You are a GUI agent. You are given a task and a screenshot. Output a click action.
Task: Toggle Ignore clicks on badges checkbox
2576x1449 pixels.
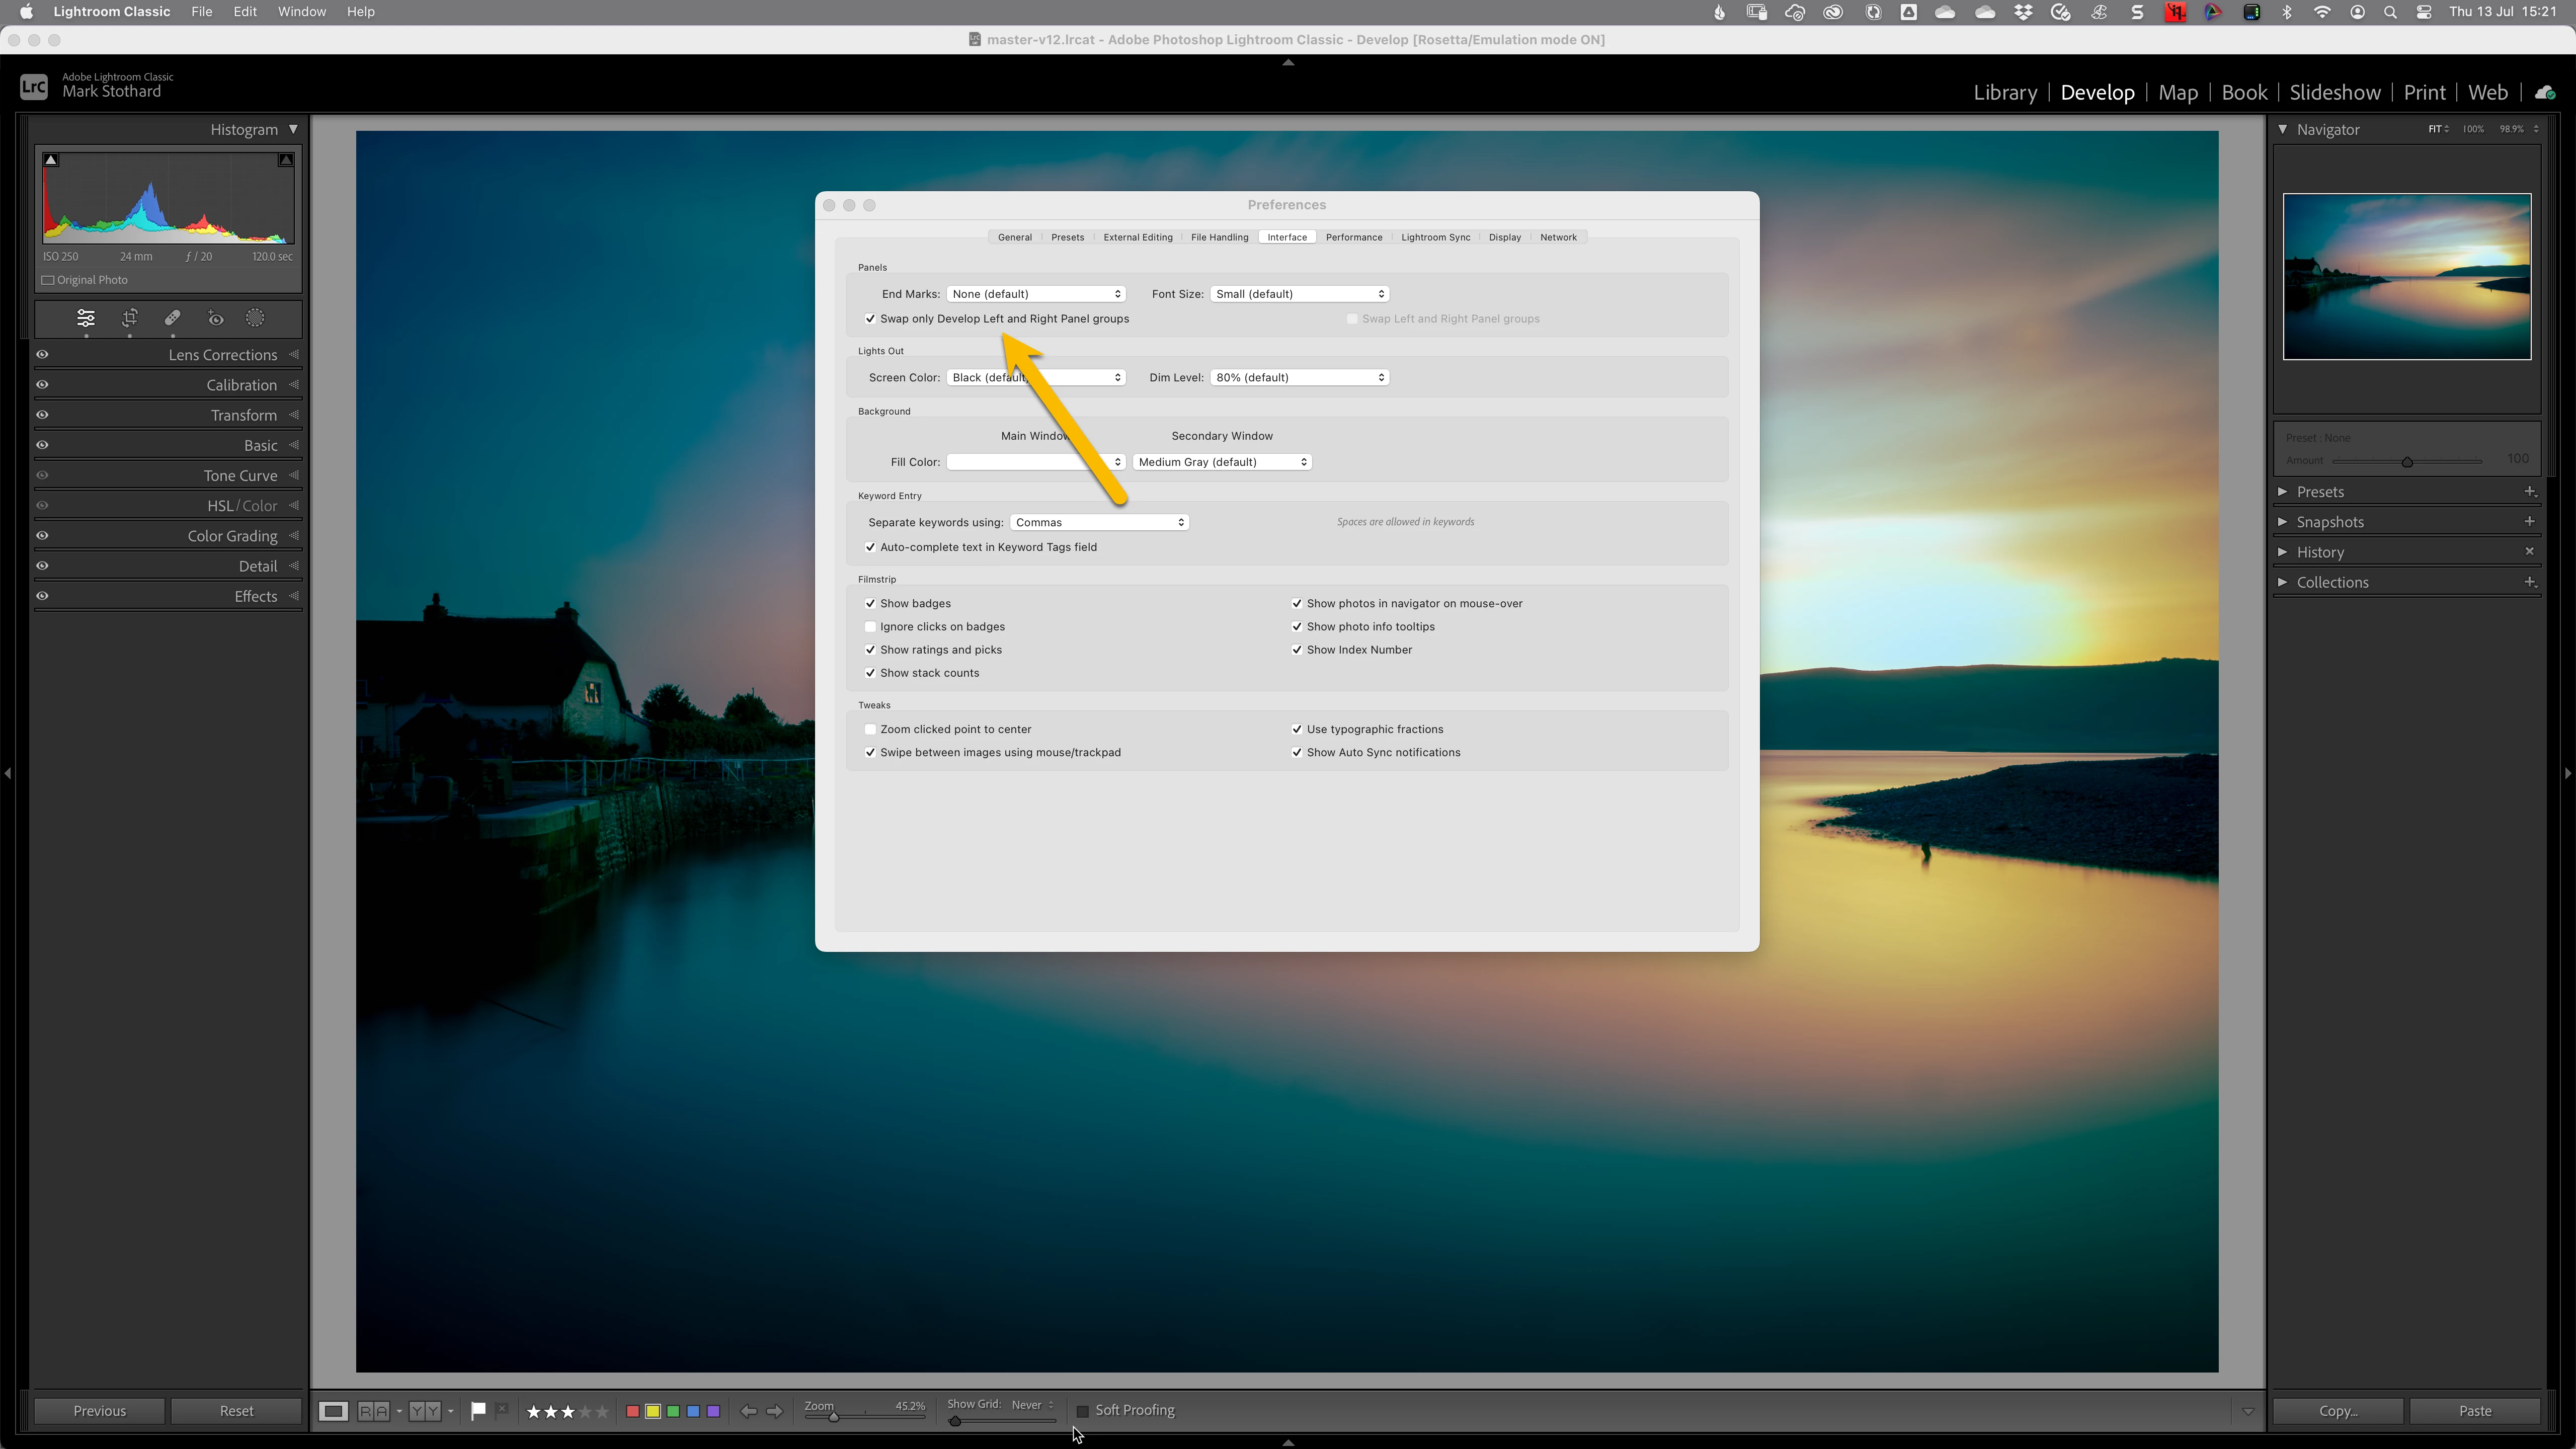[870, 627]
